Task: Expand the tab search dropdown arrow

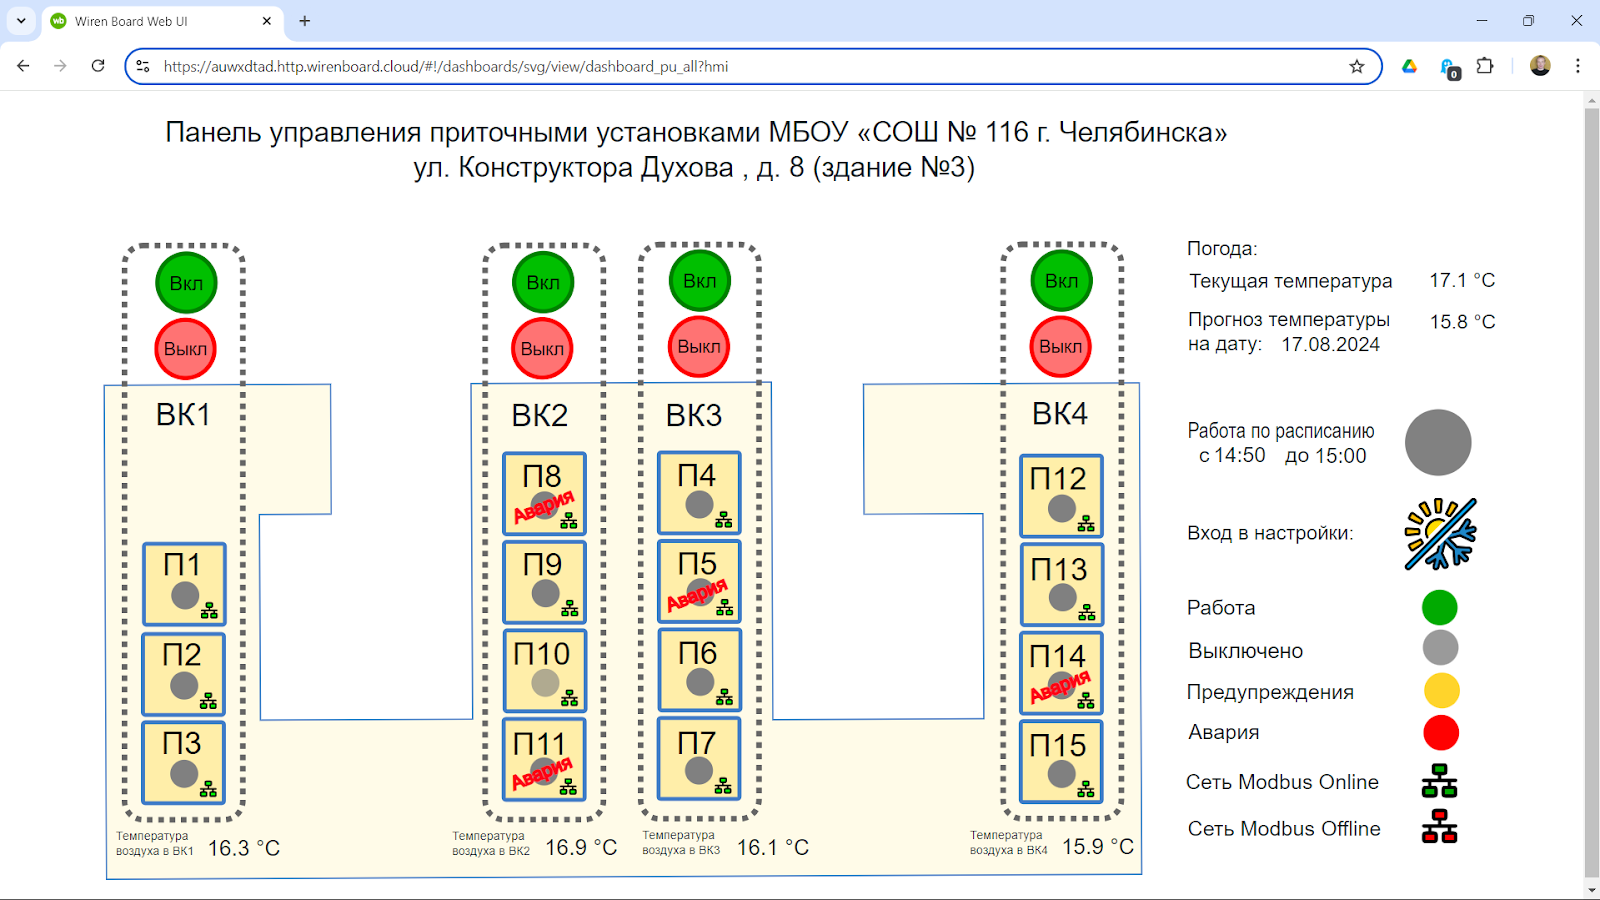Action: pyautogui.click(x=21, y=21)
